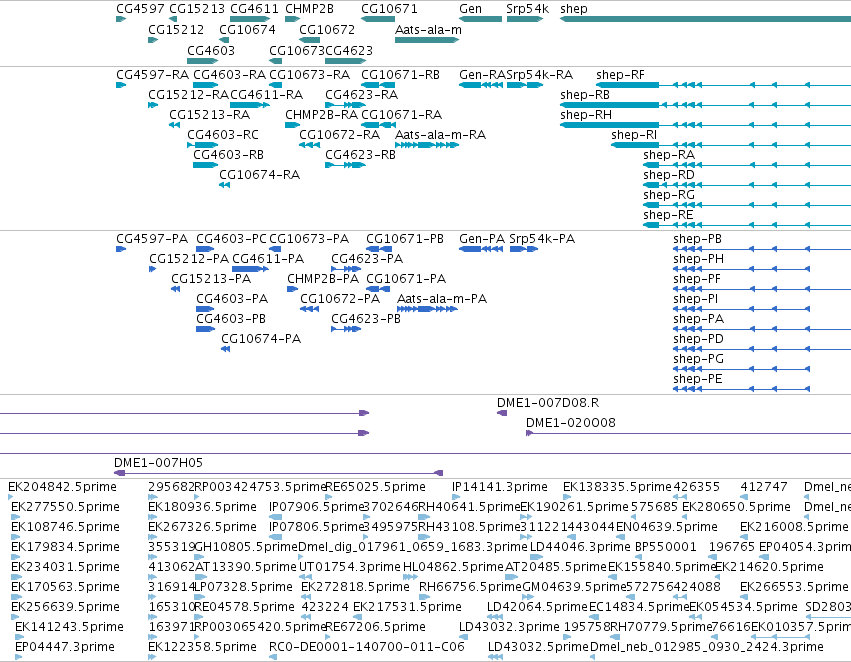This screenshot has width=851, height=662.
Task: Click EST EP04447.3prime
Action: [x=65, y=647]
